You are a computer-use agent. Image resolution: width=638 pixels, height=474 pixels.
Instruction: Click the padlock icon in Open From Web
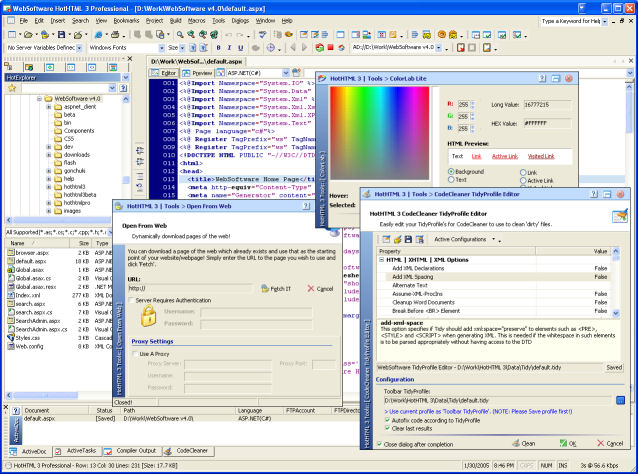(x=149, y=316)
